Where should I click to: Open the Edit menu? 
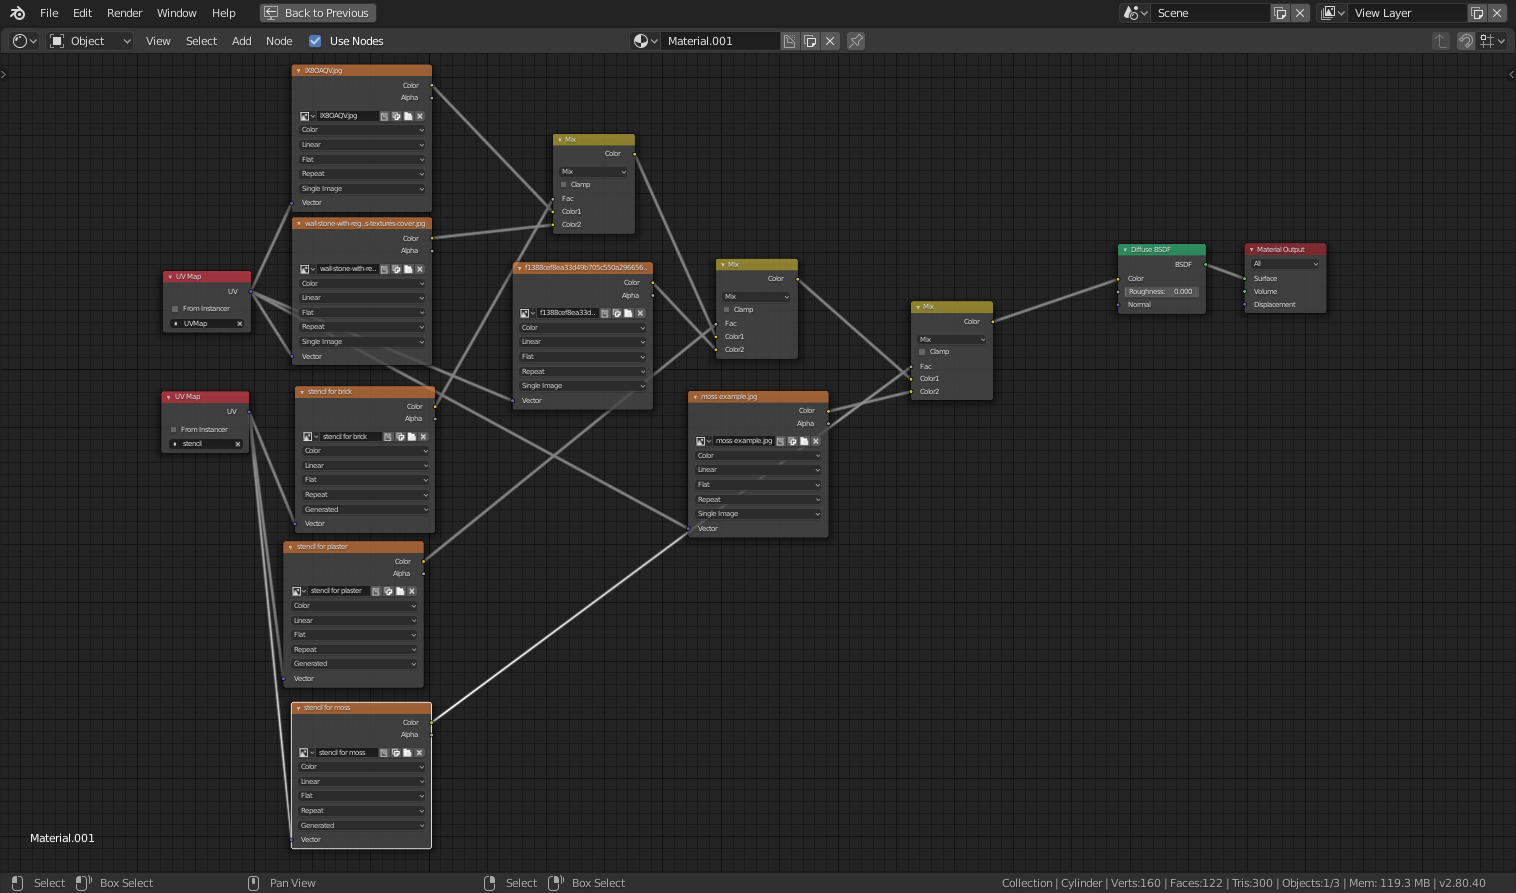[82, 13]
